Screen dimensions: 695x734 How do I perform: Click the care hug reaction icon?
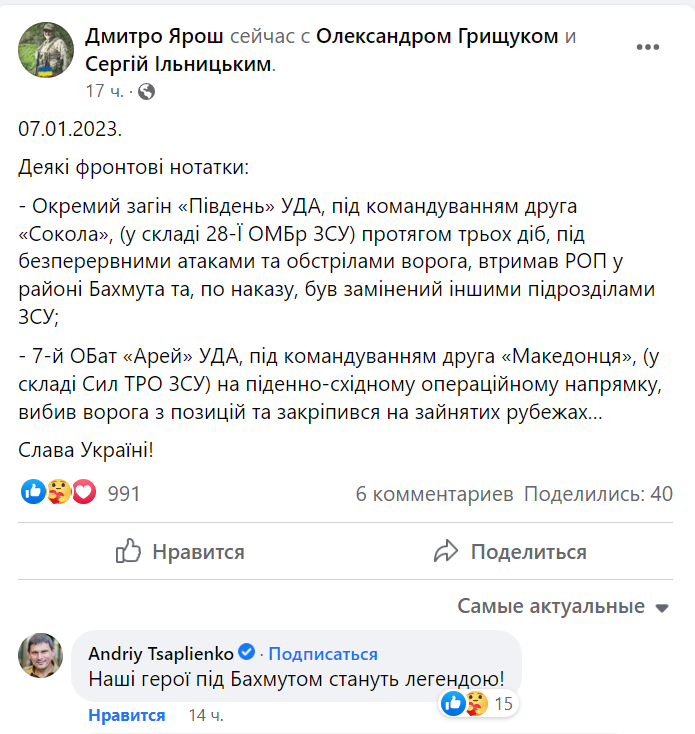[x=58, y=492]
